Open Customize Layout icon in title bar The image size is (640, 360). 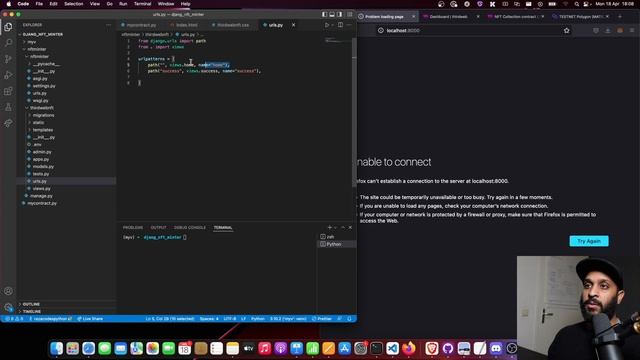350,14
